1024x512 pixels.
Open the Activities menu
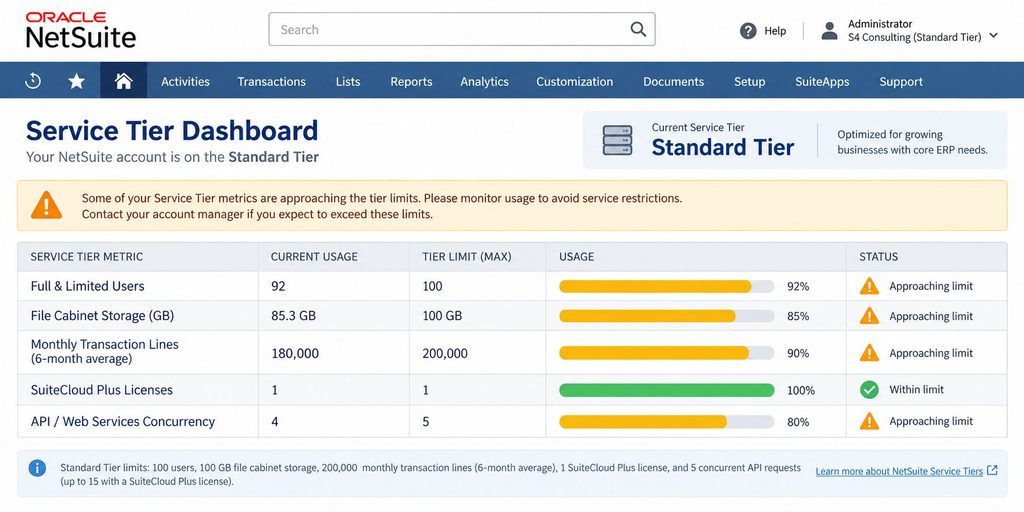tap(185, 82)
